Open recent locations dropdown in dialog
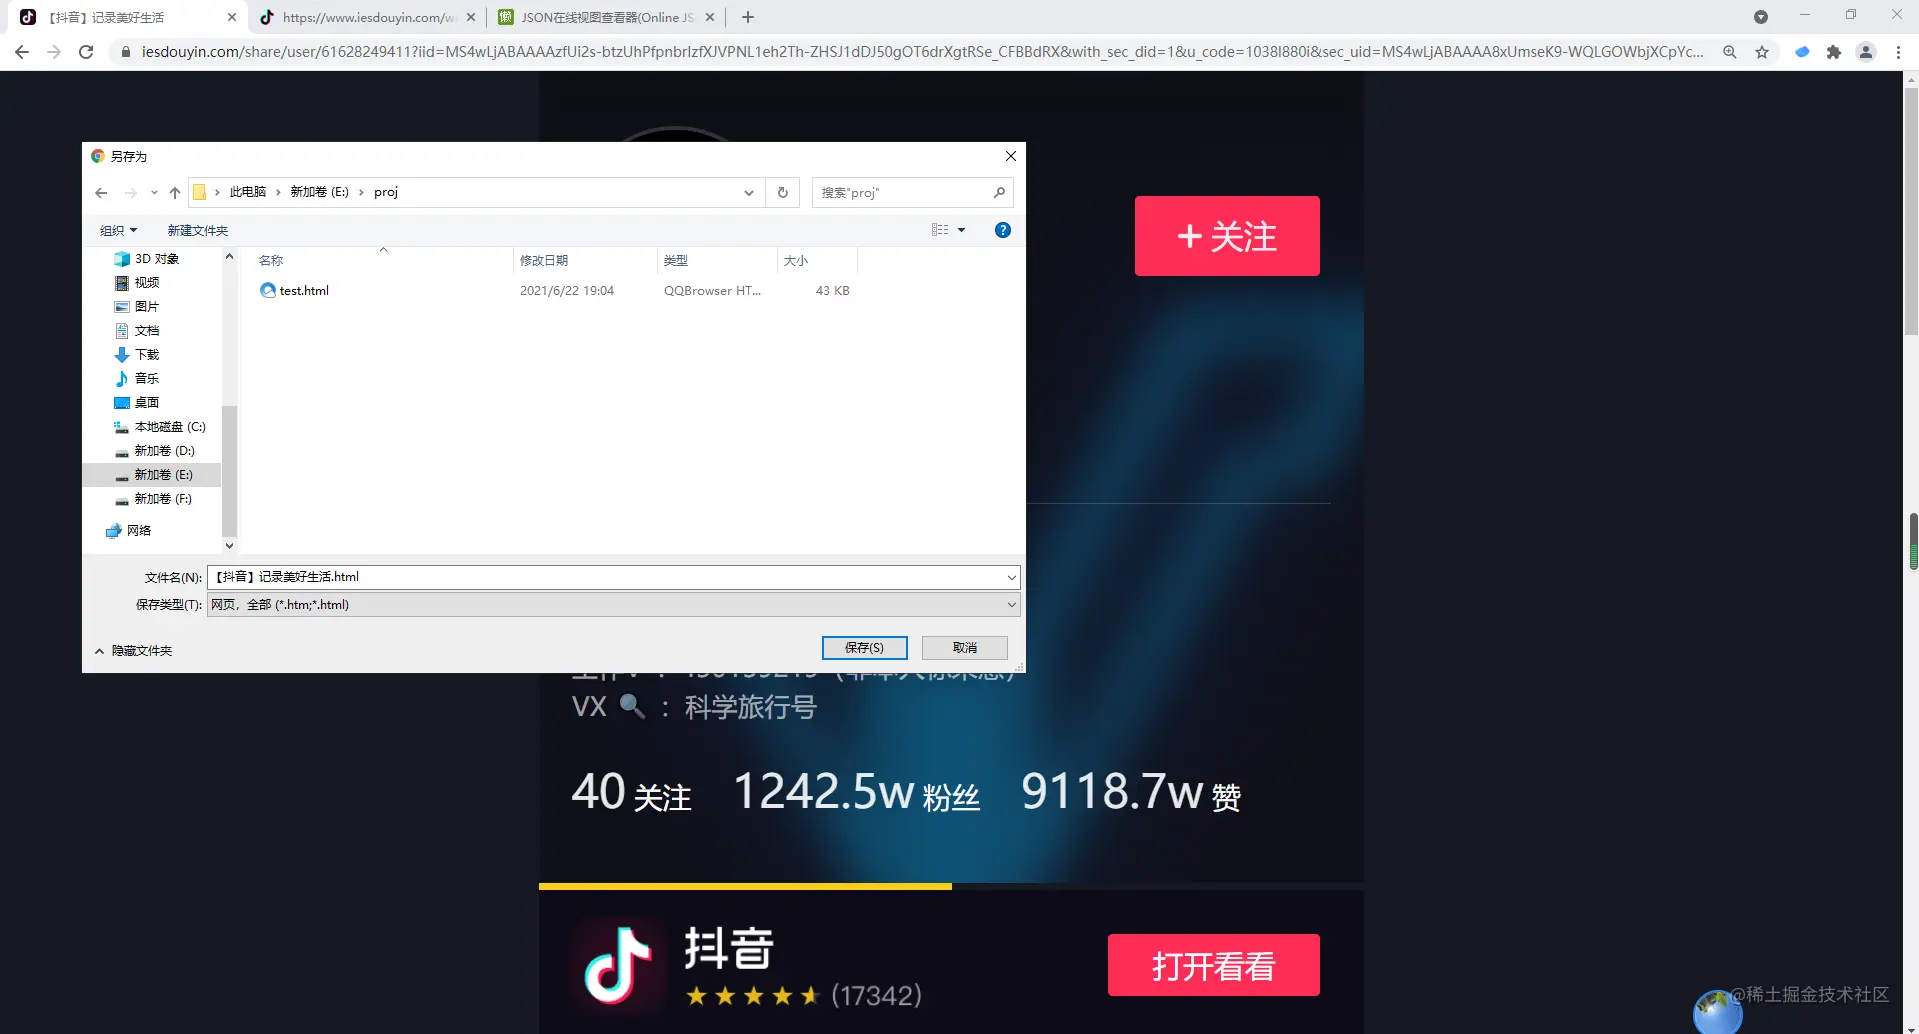The image size is (1919, 1034). coord(154,193)
